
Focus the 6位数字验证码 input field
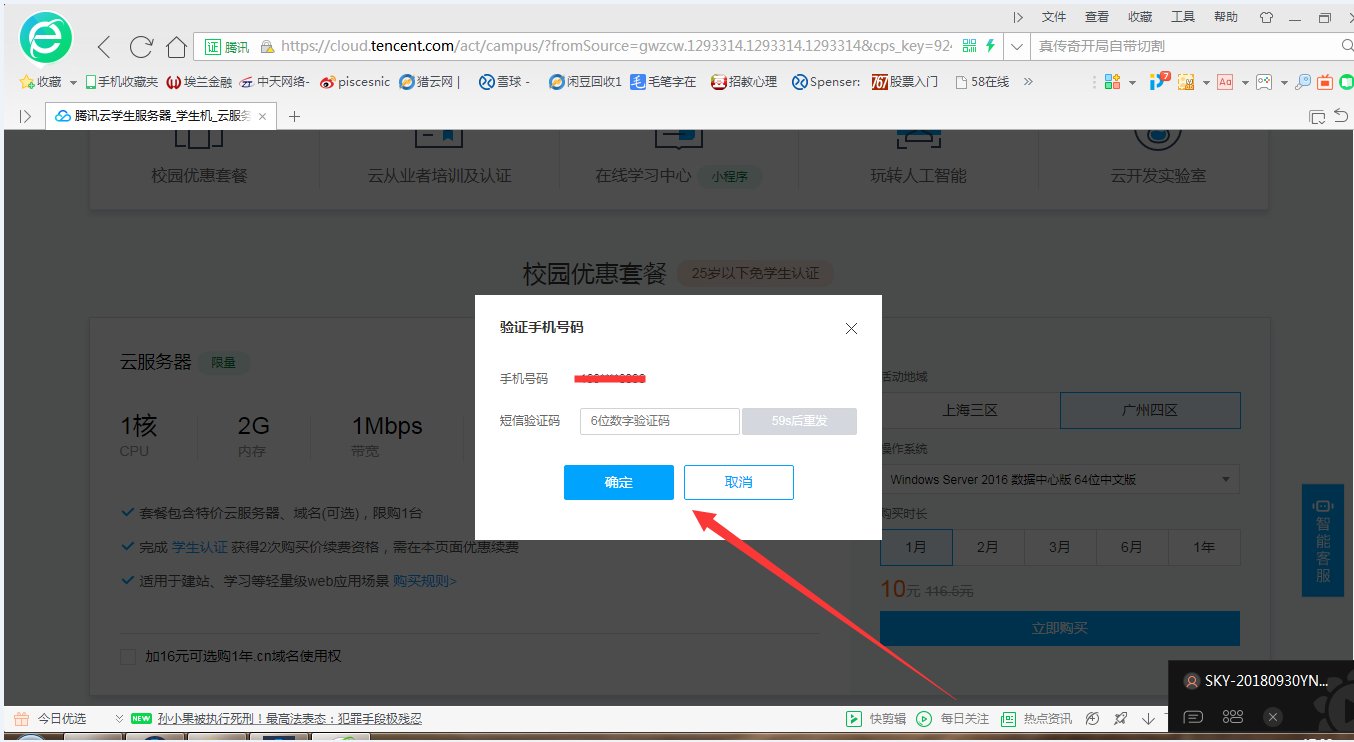(x=660, y=421)
